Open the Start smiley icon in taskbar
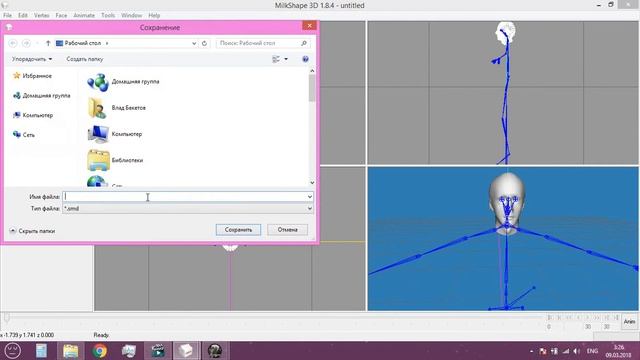The width and height of the screenshot is (640, 360). 13,351
